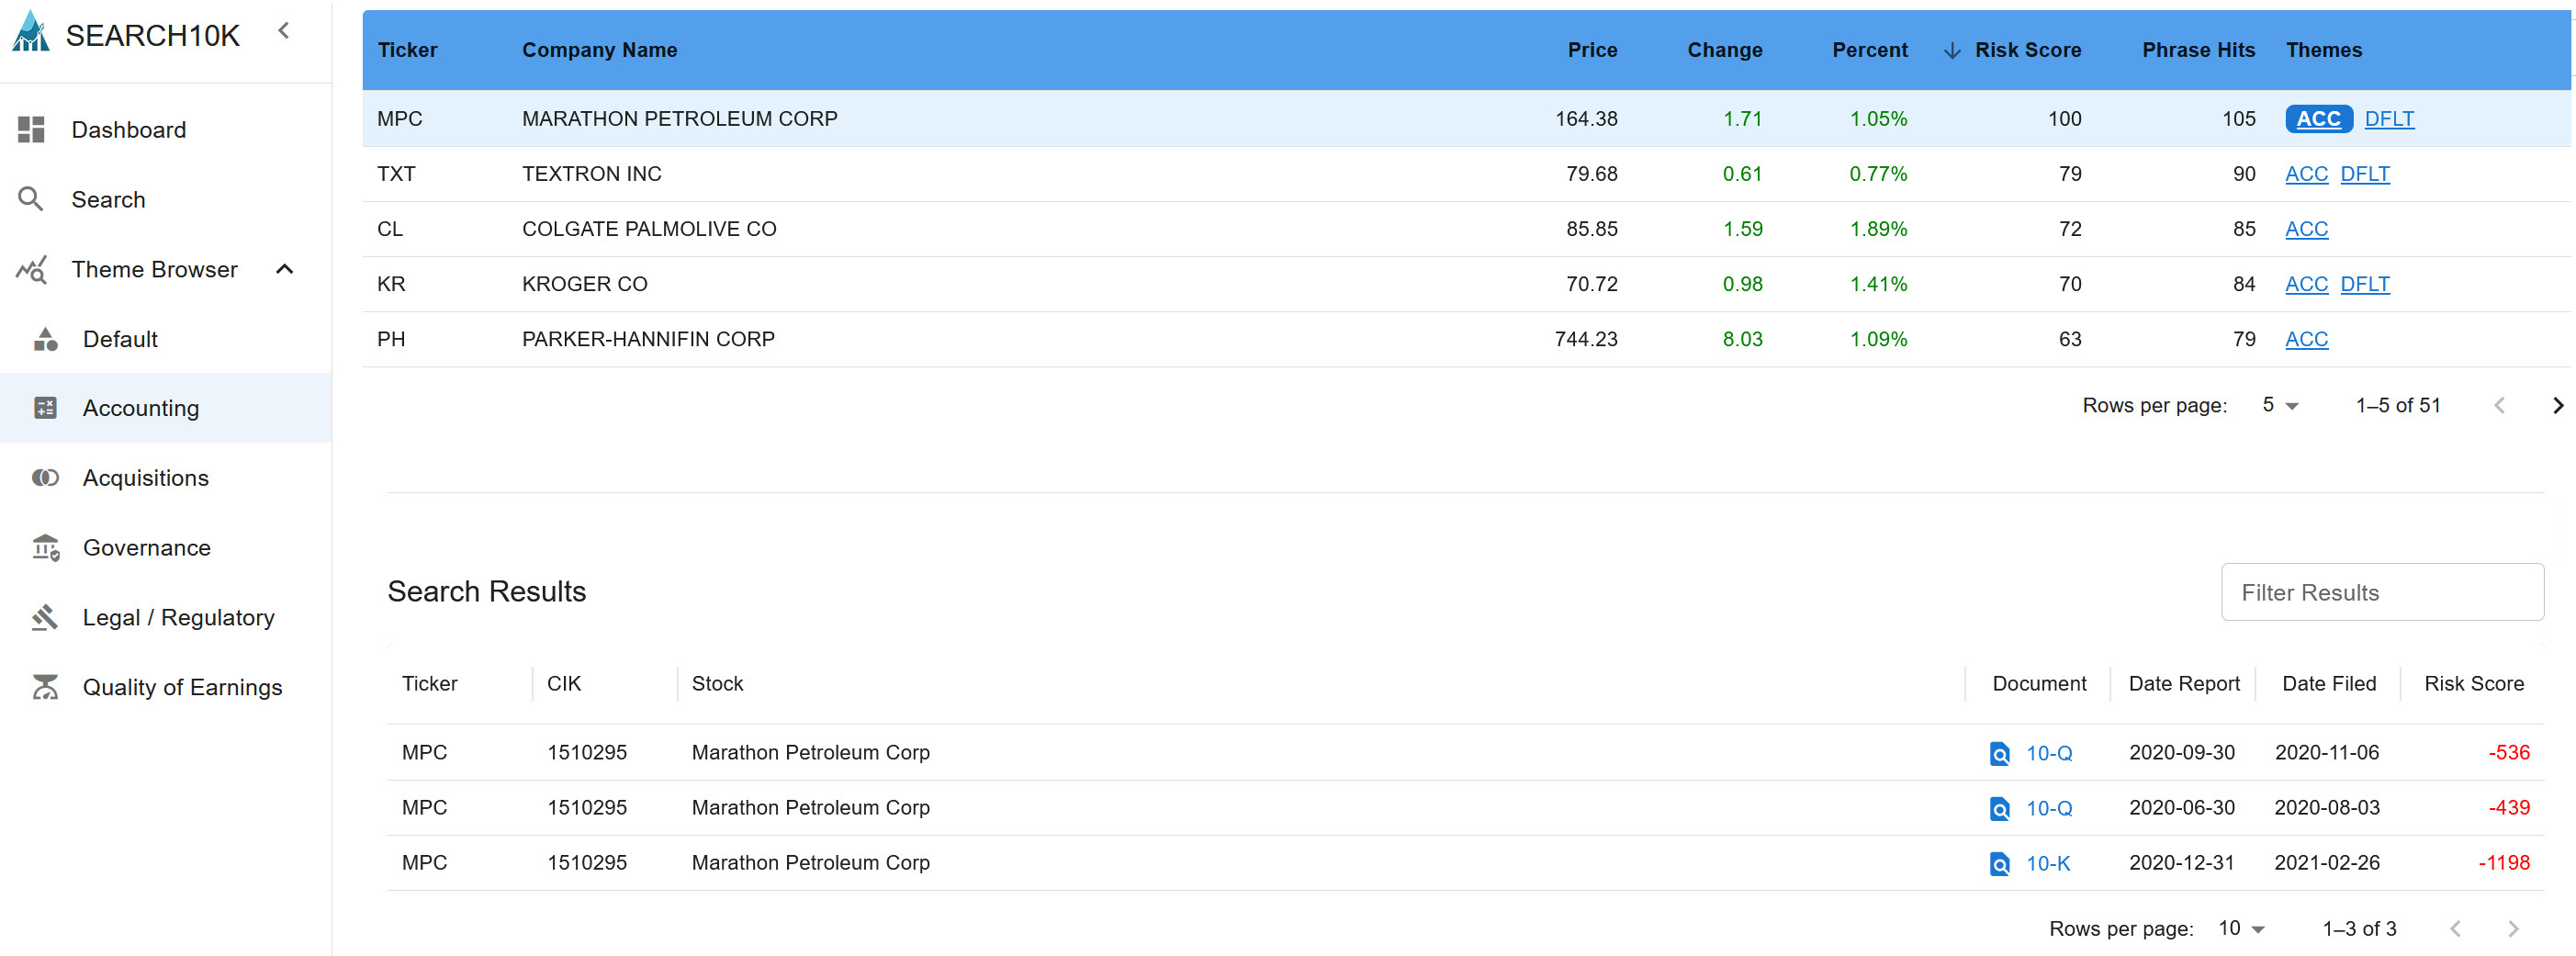This screenshot has width=2576, height=956.
Task: Collapse the sidebar with the chevron
Action: (284, 31)
